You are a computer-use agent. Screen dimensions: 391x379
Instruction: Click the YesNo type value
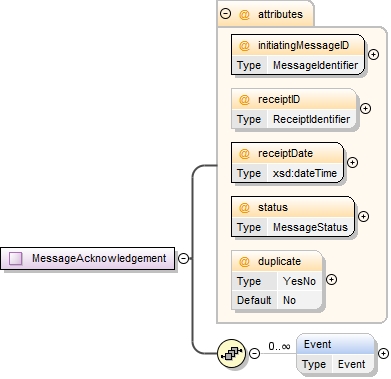click(299, 281)
